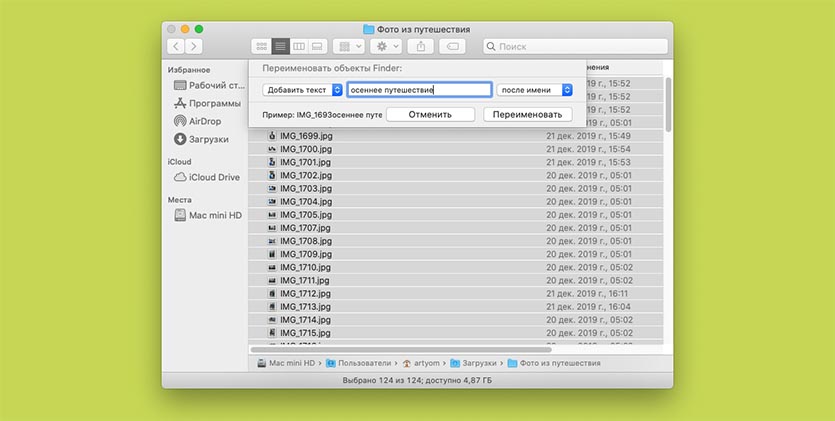Select iCloud Drive in the sidebar
The image size is (835, 421).
[213, 177]
